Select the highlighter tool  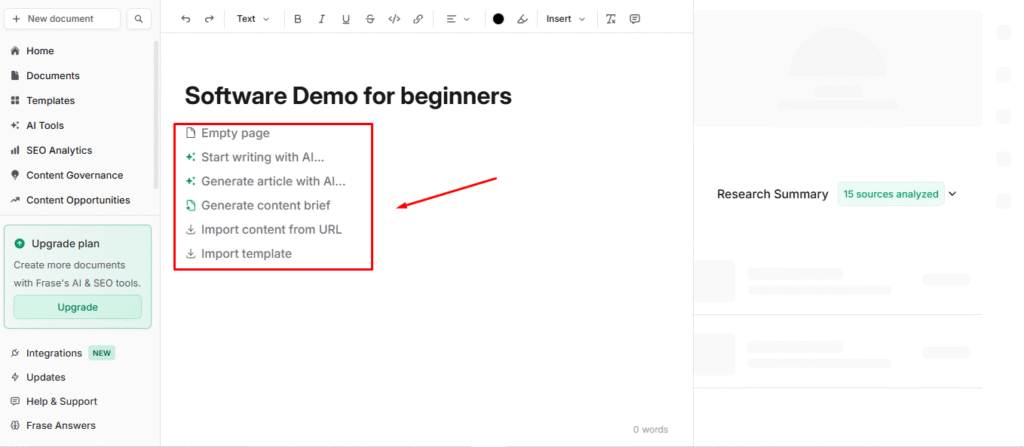(x=522, y=19)
